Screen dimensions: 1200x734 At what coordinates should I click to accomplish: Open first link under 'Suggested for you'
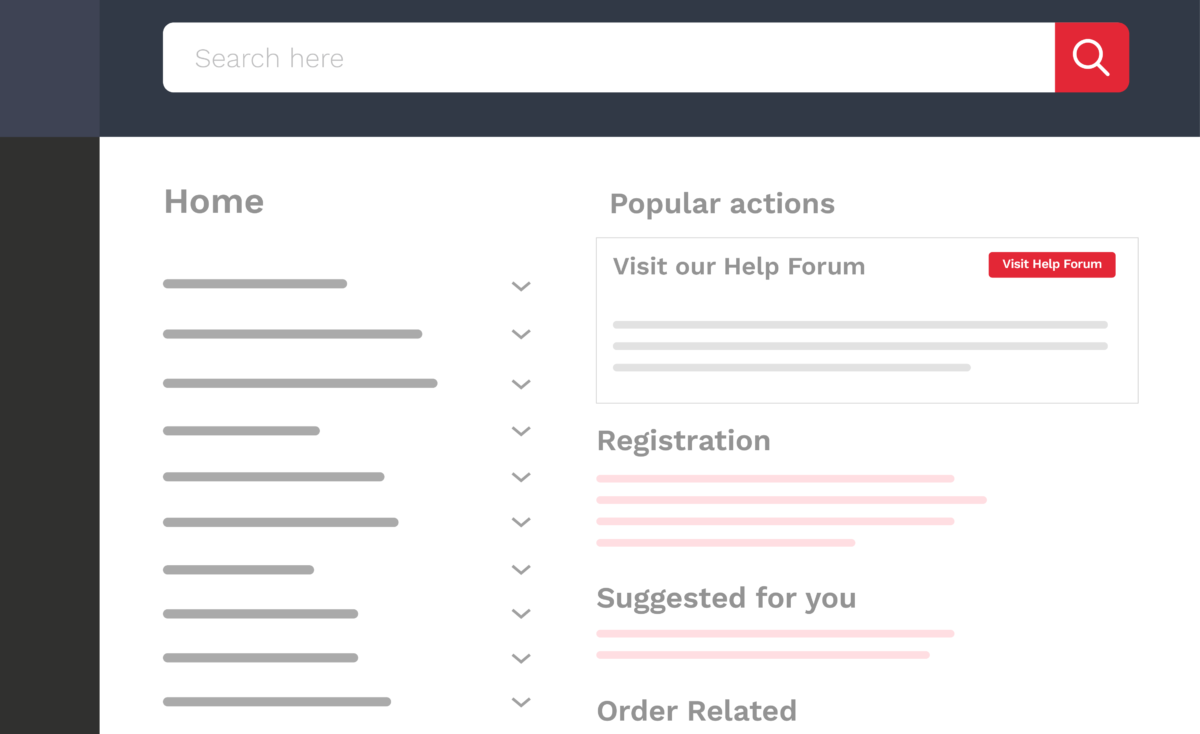775,634
